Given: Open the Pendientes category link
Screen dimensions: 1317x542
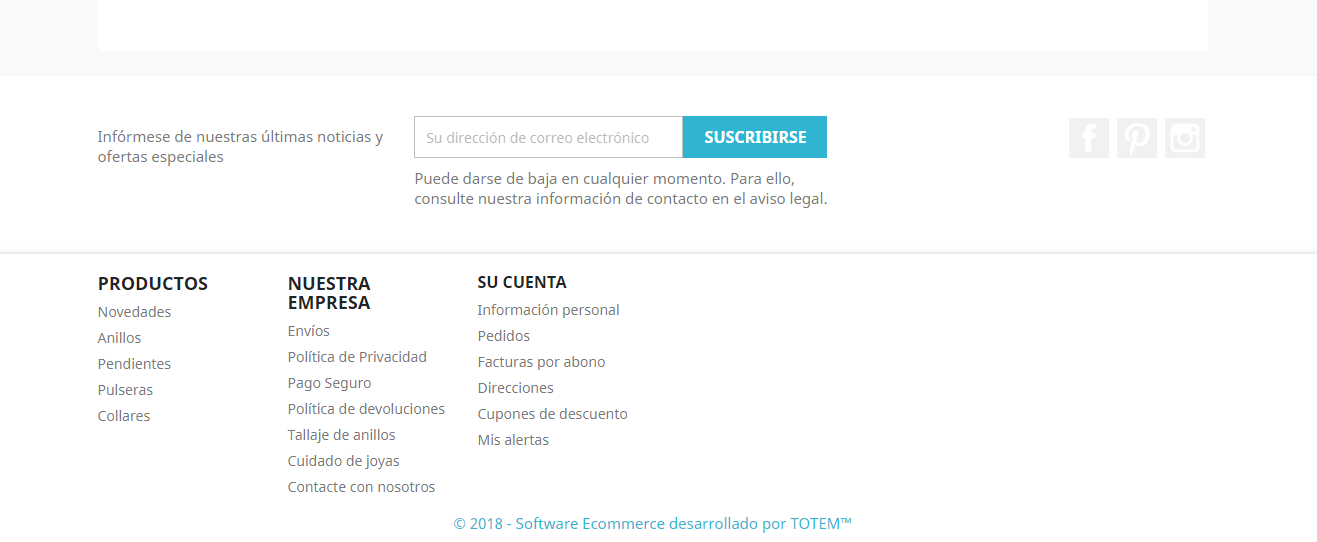Looking at the screenshot, I should [134, 364].
